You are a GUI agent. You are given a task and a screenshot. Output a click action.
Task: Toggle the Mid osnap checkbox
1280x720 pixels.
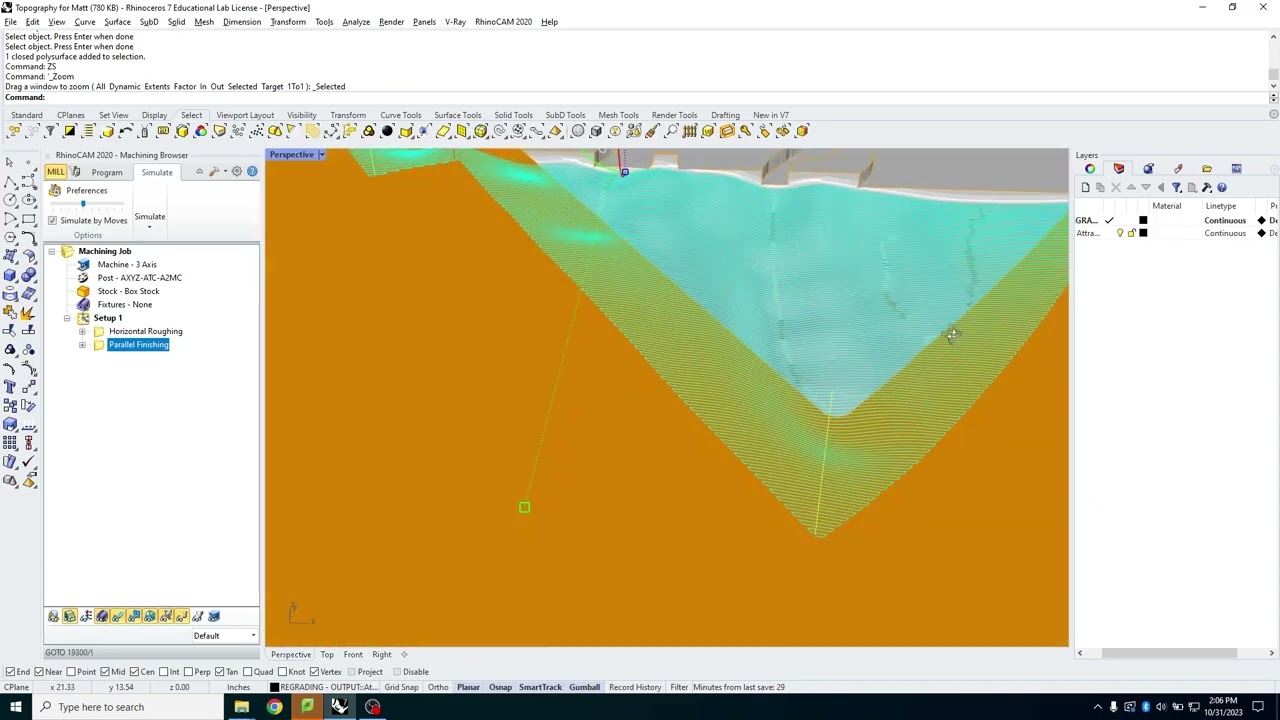pyautogui.click(x=106, y=672)
